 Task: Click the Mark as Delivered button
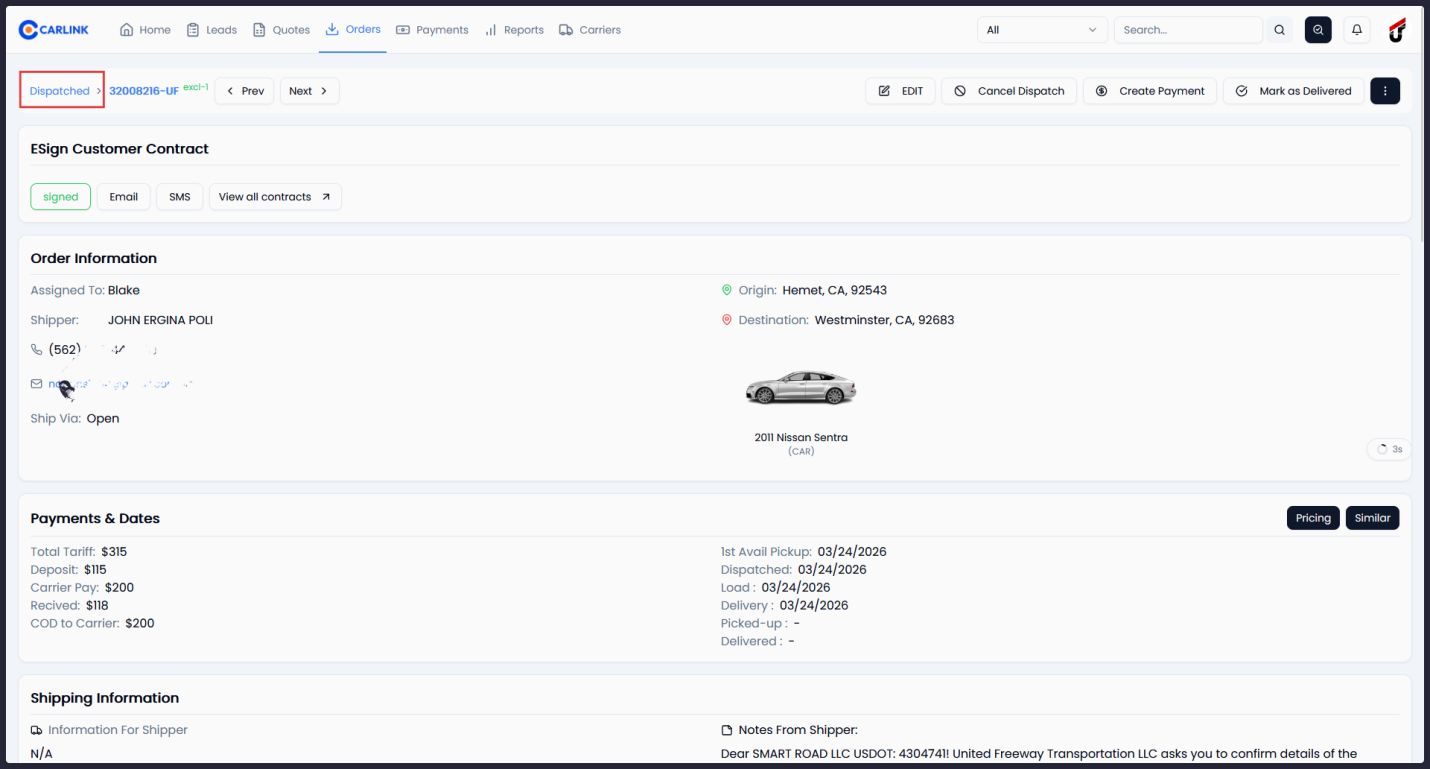click(1293, 90)
